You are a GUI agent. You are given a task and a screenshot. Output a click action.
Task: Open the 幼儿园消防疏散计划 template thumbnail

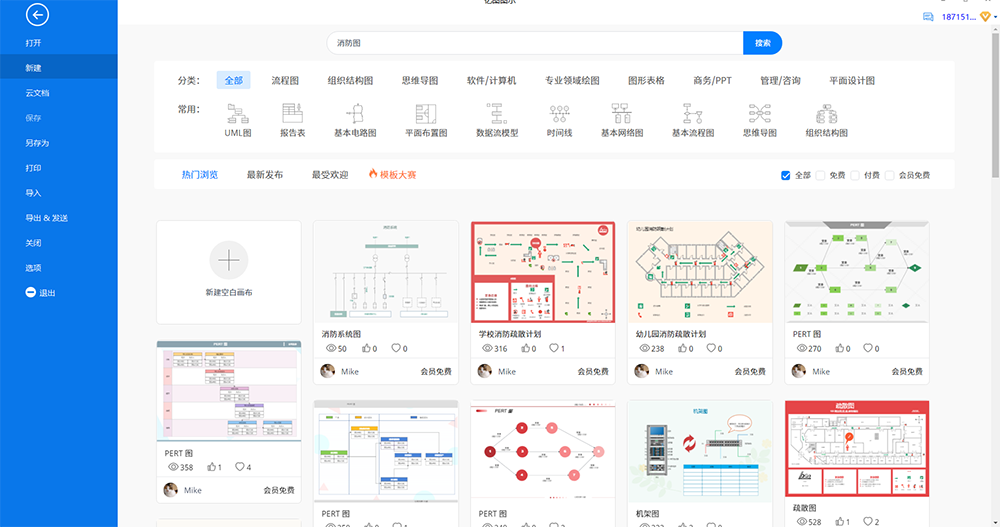(700, 272)
